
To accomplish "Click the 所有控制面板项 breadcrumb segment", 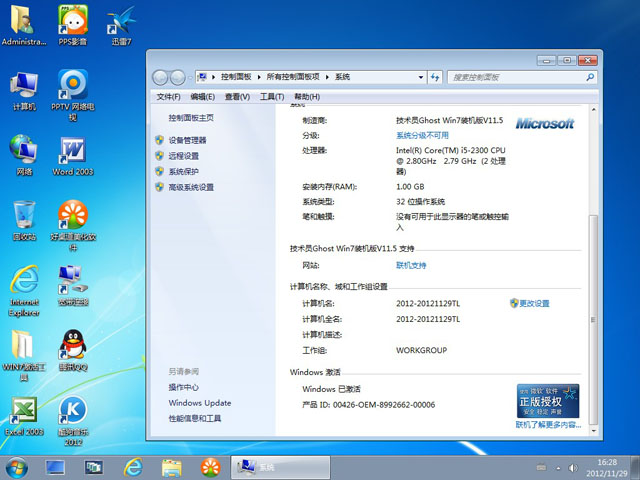I will coord(293,77).
